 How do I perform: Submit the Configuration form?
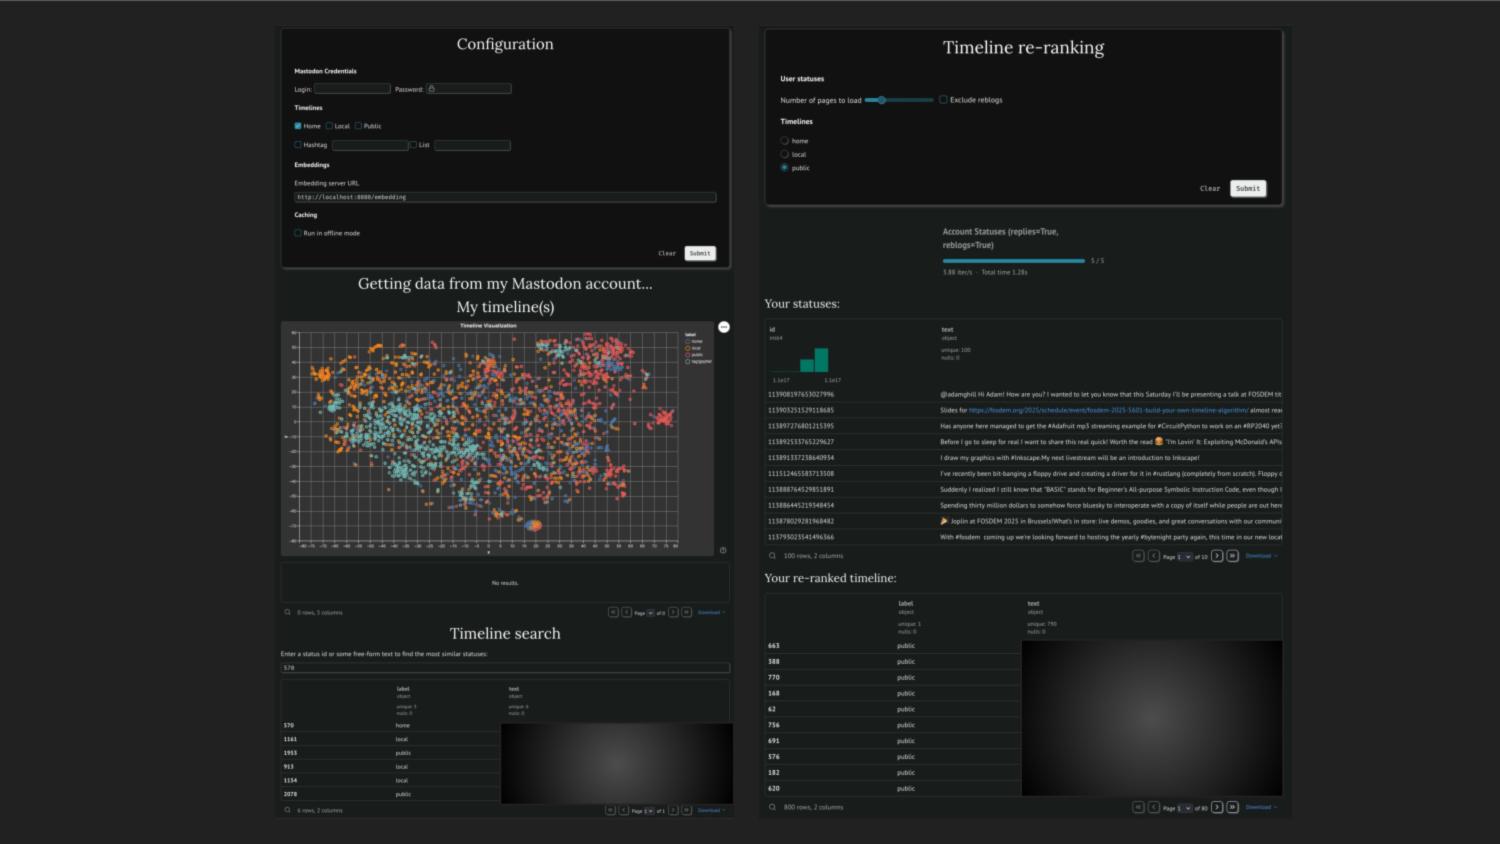click(x=700, y=253)
